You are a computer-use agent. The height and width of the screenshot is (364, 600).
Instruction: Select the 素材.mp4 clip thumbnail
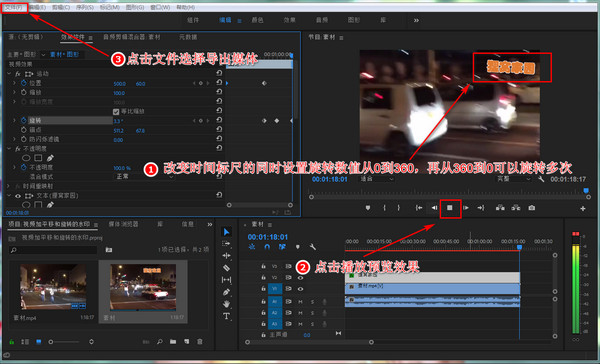tap(53, 287)
